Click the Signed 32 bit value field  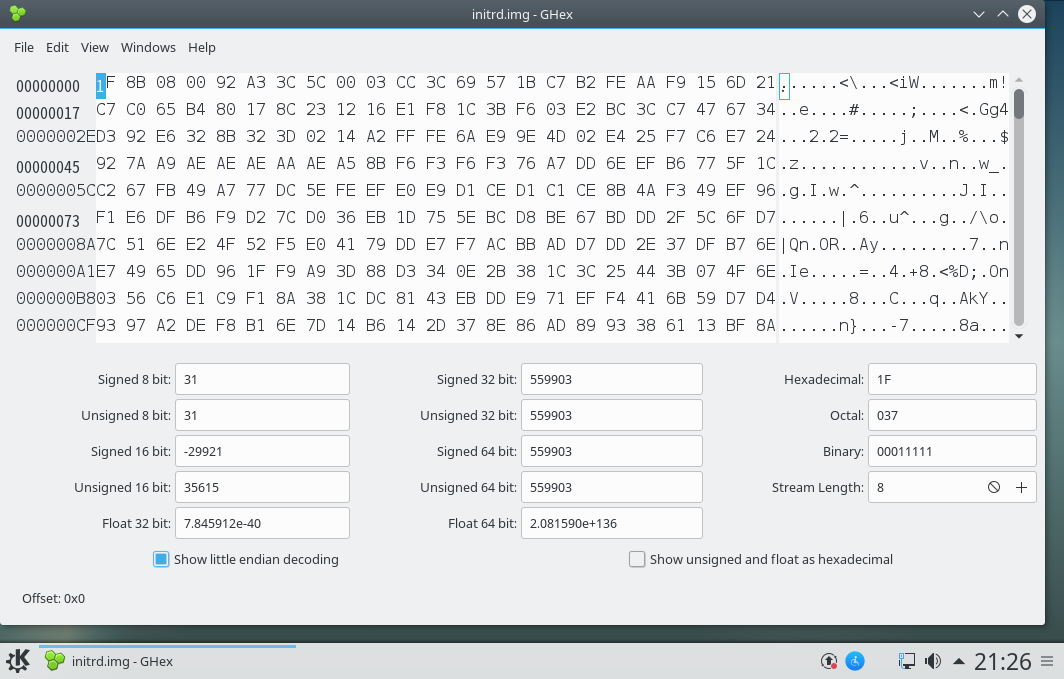[610, 379]
